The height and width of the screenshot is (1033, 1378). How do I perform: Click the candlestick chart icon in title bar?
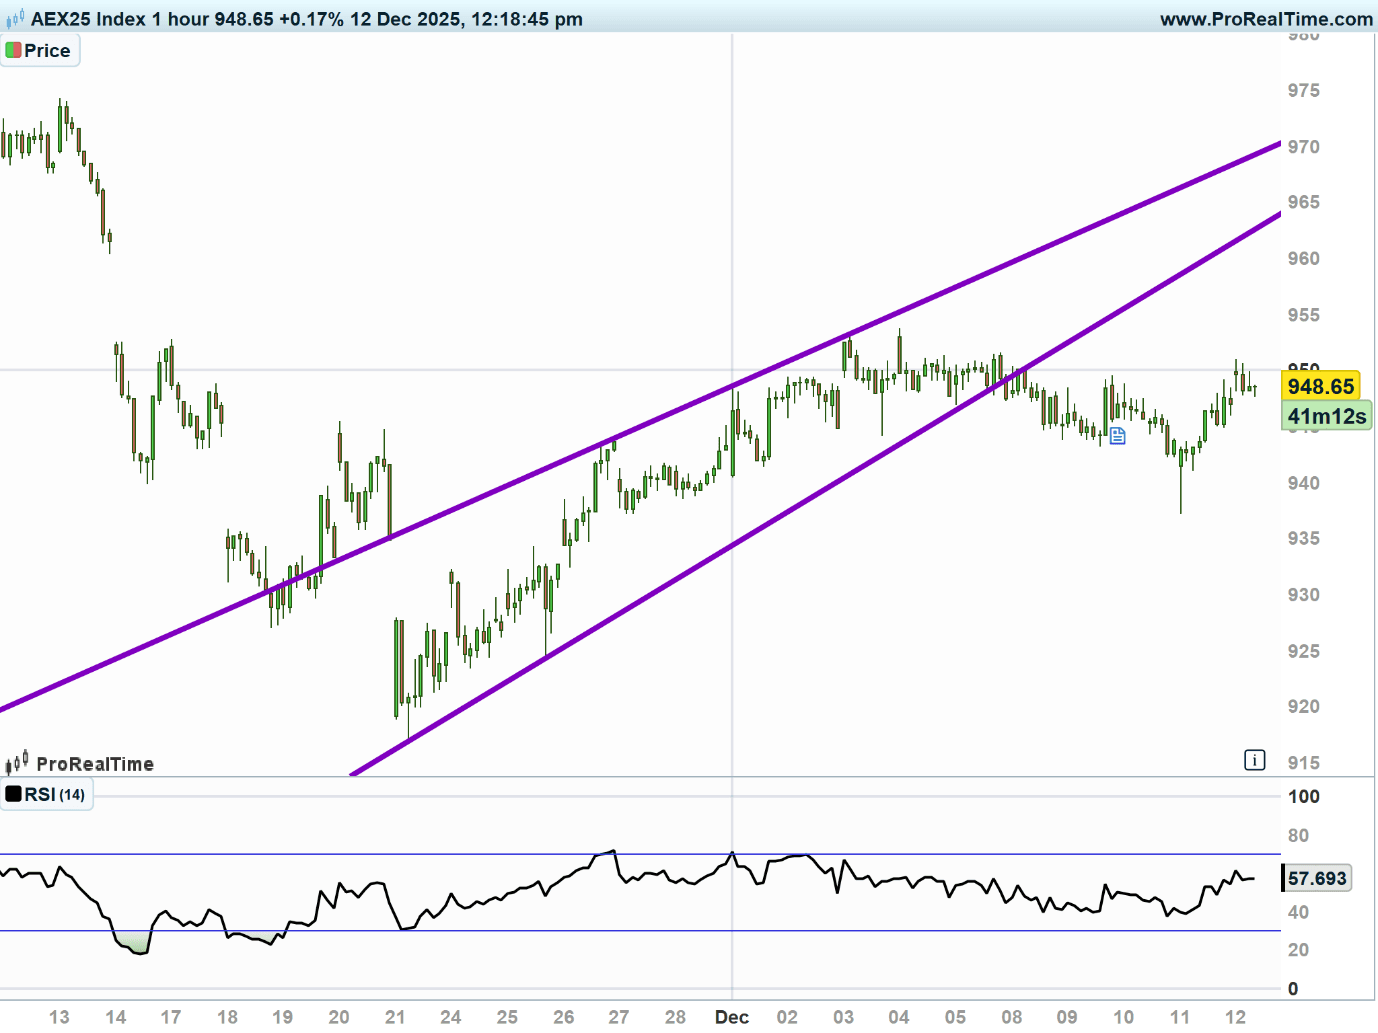pos(15,19)
